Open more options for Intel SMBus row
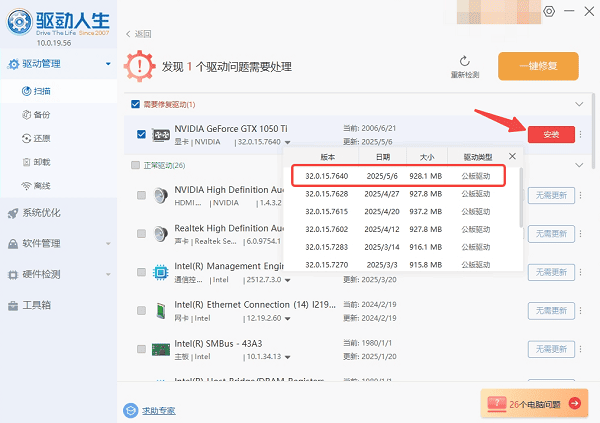Screen dimensions: 600x423 tap(580, 349)
